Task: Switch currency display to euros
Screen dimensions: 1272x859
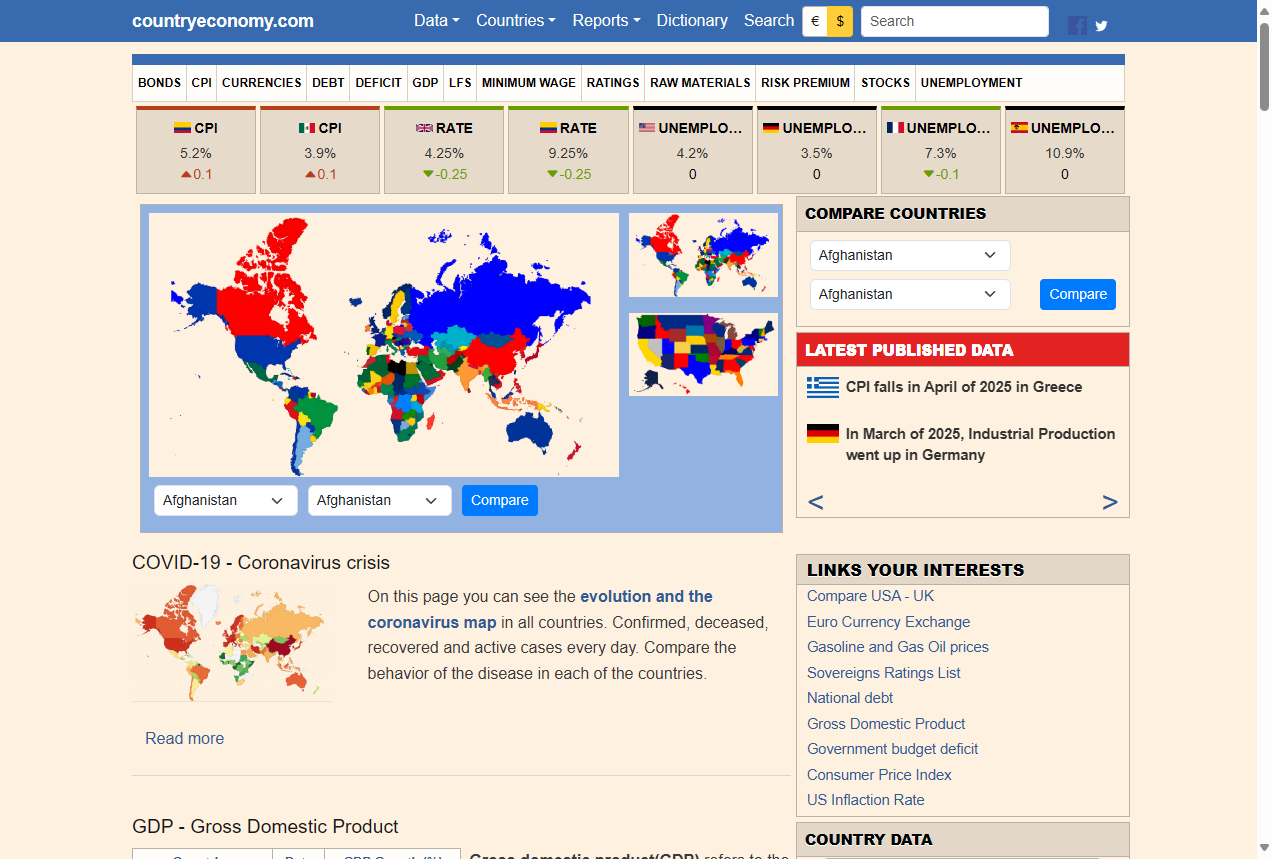Action: pos(814,20)
